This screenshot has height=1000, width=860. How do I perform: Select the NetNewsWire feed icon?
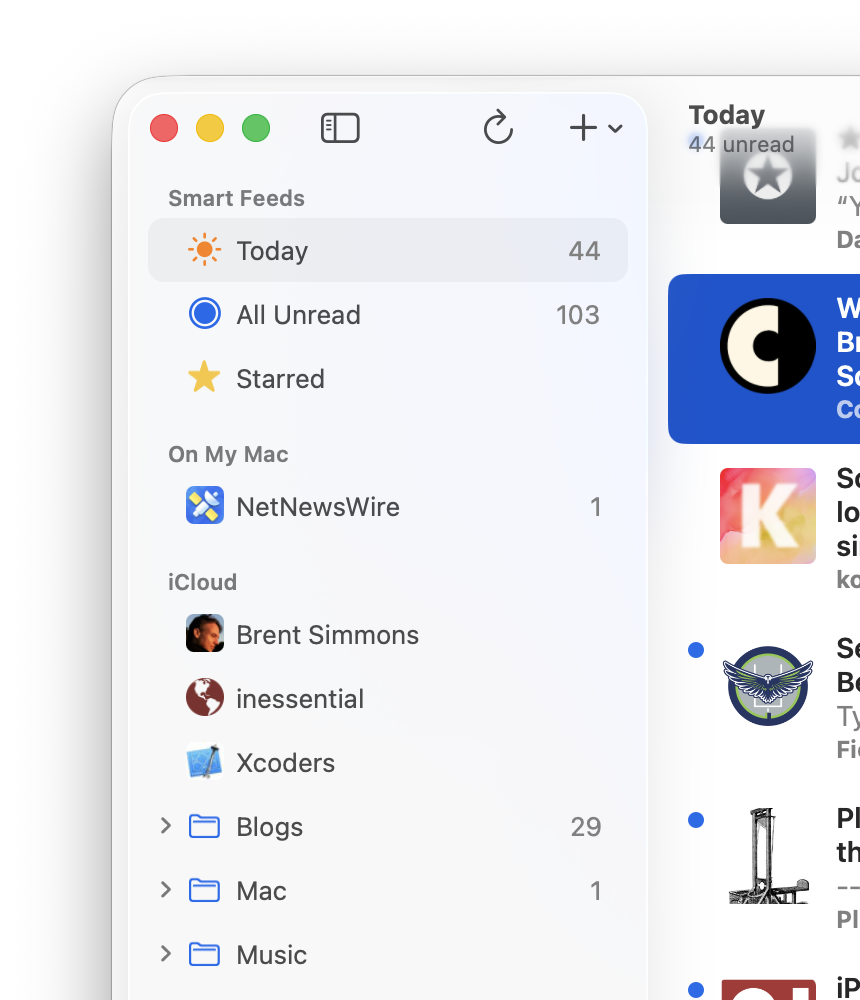[x=205, y=506]
